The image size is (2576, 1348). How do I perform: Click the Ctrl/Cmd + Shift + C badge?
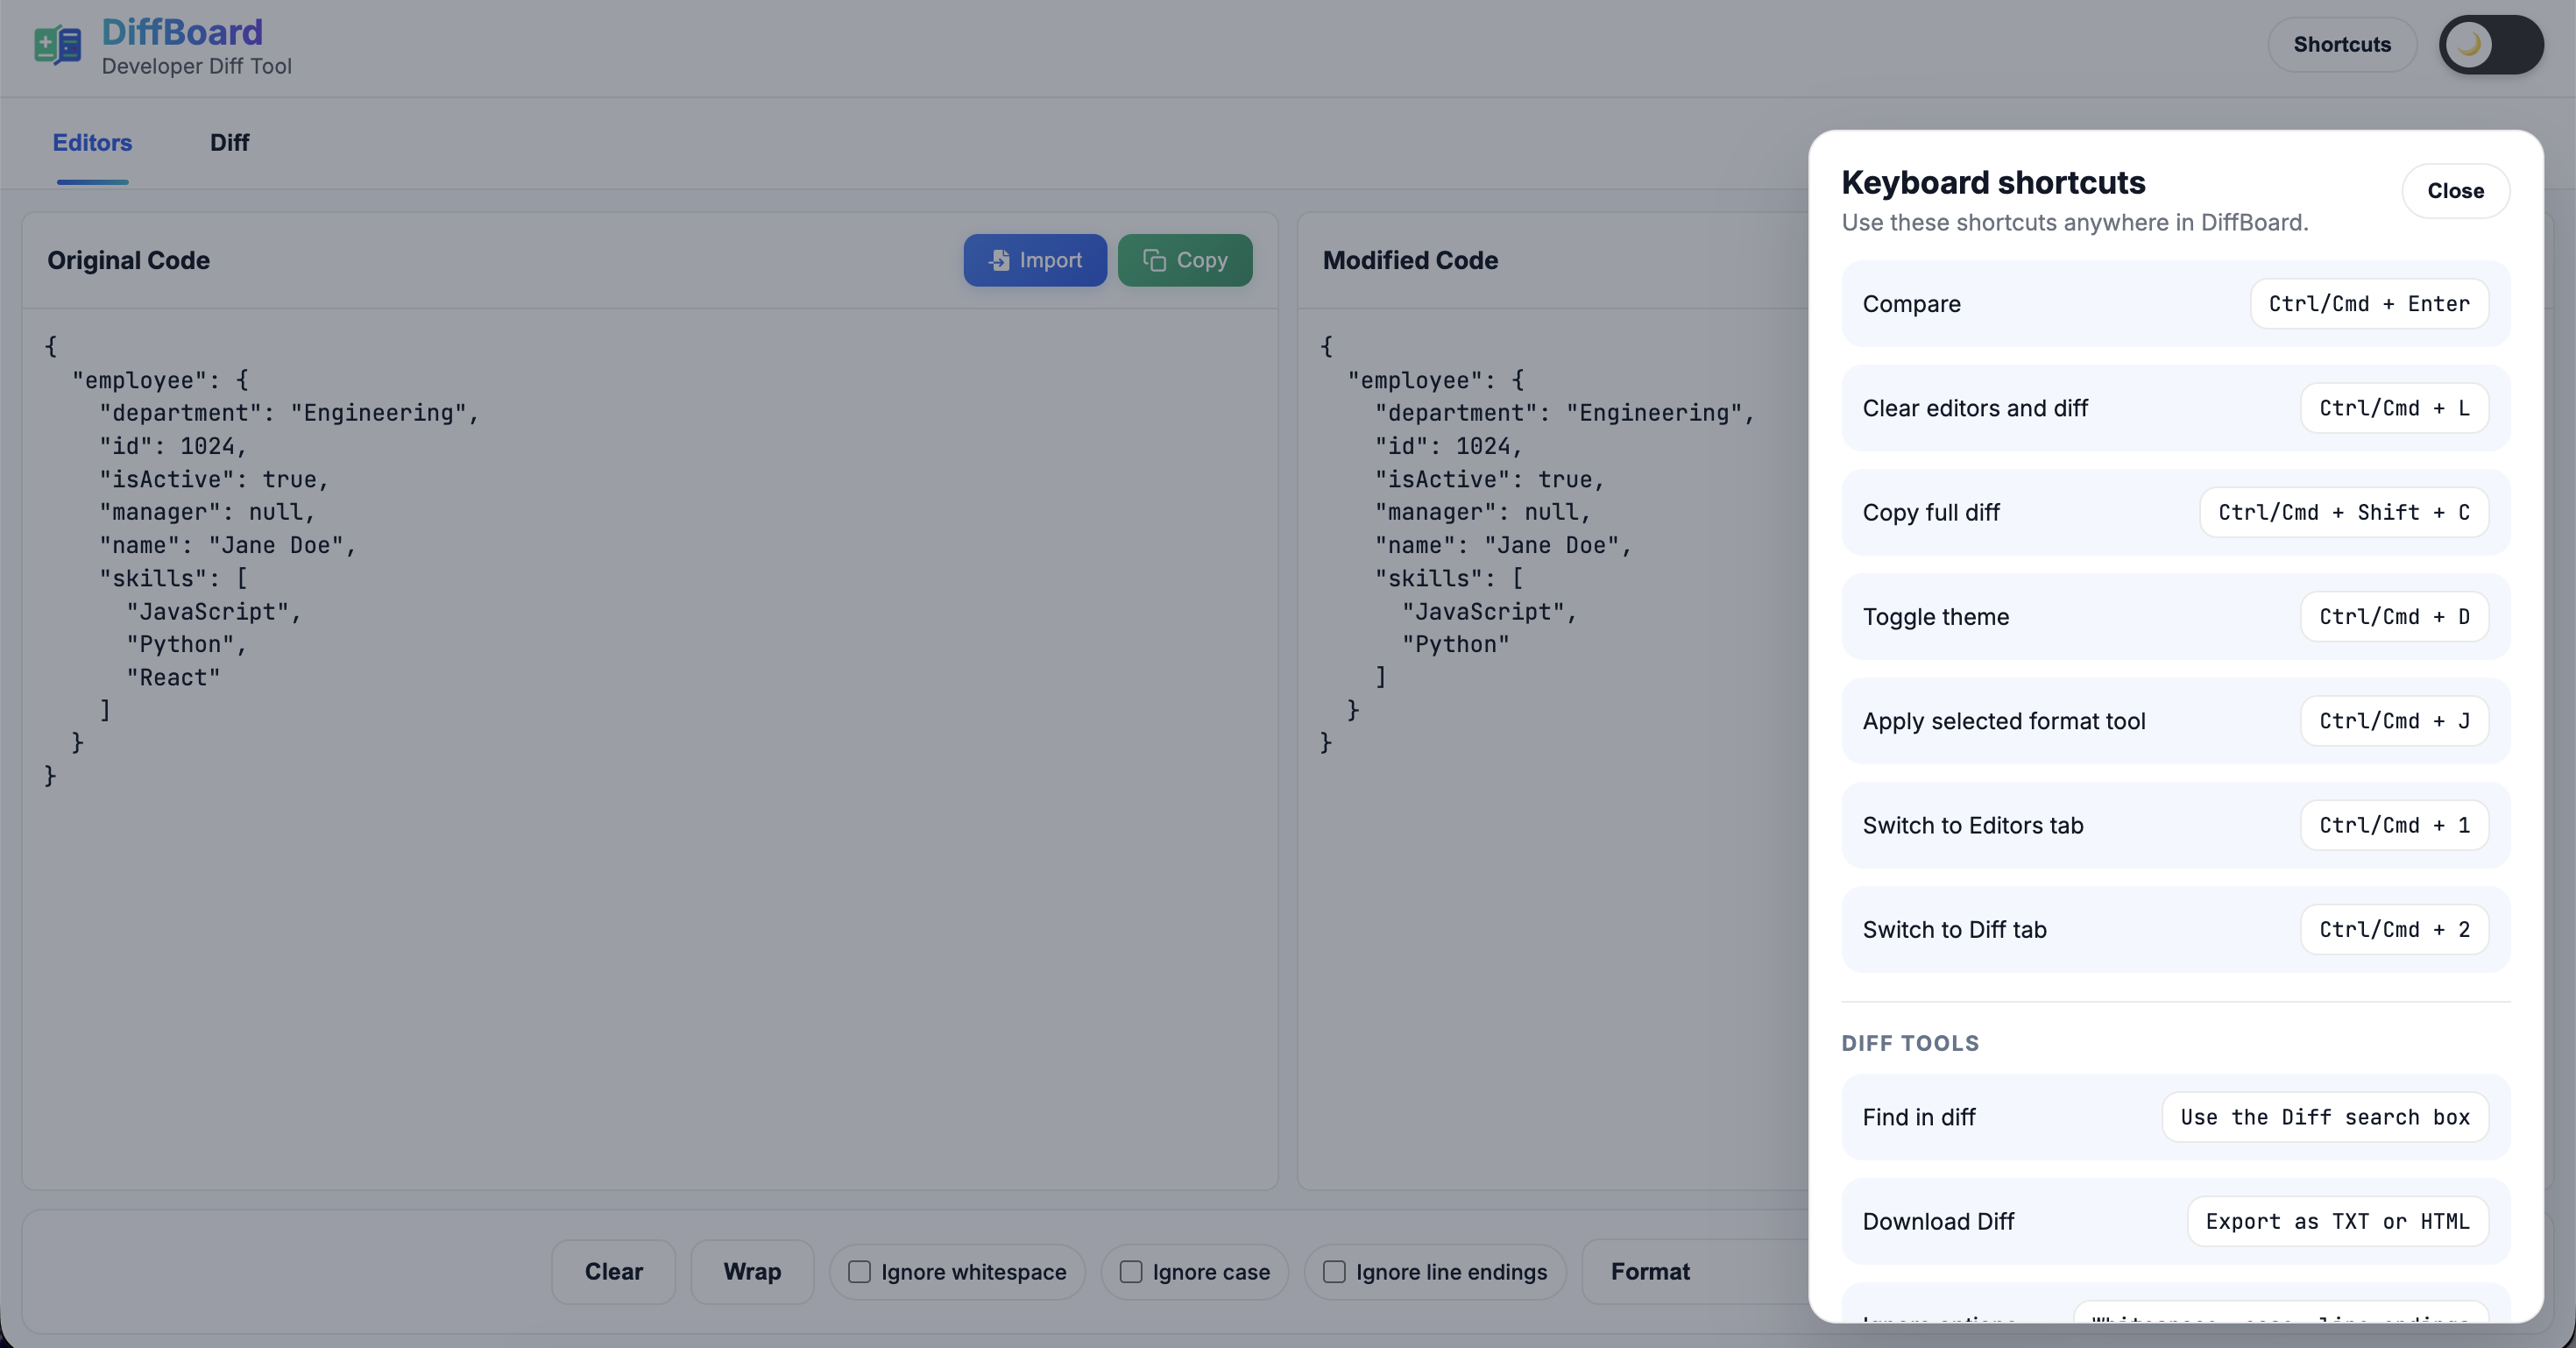2344,512
